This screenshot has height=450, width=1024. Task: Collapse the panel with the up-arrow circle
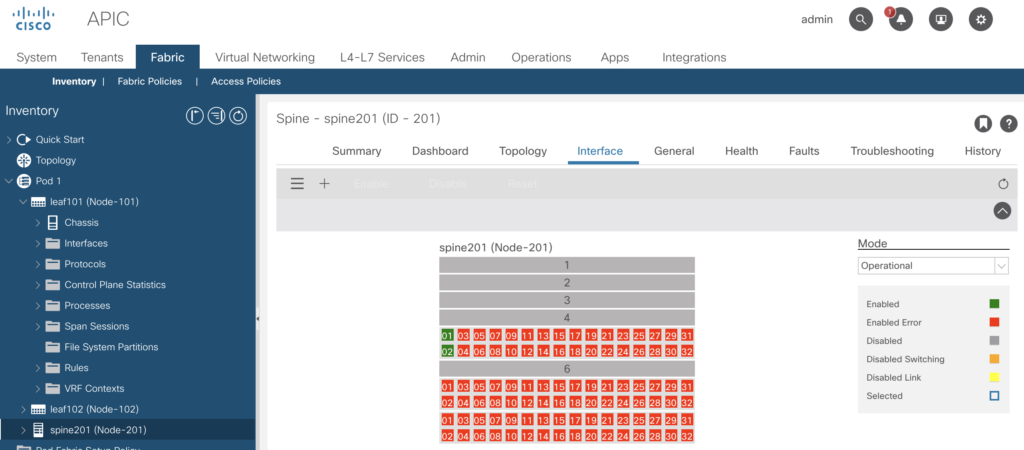(x=1002, y=210)
